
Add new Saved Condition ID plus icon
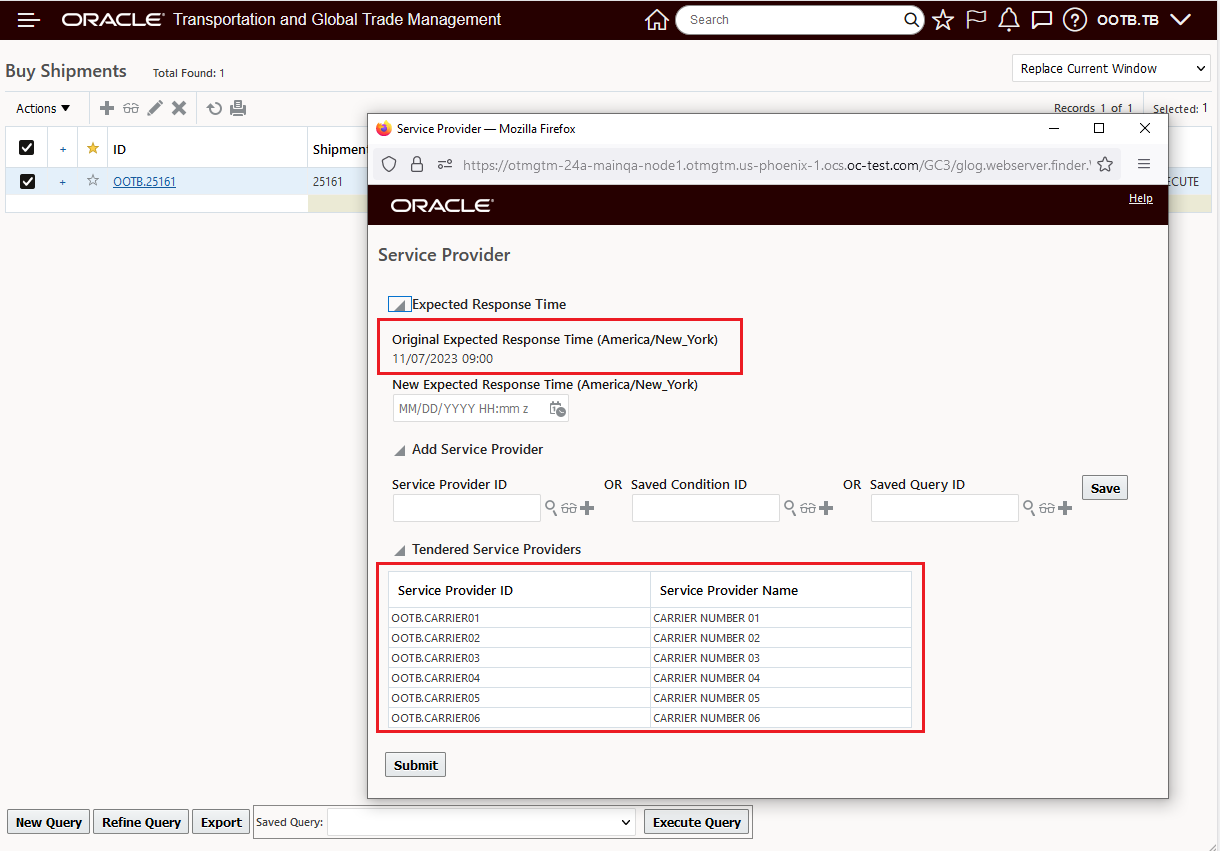[826, 508]
